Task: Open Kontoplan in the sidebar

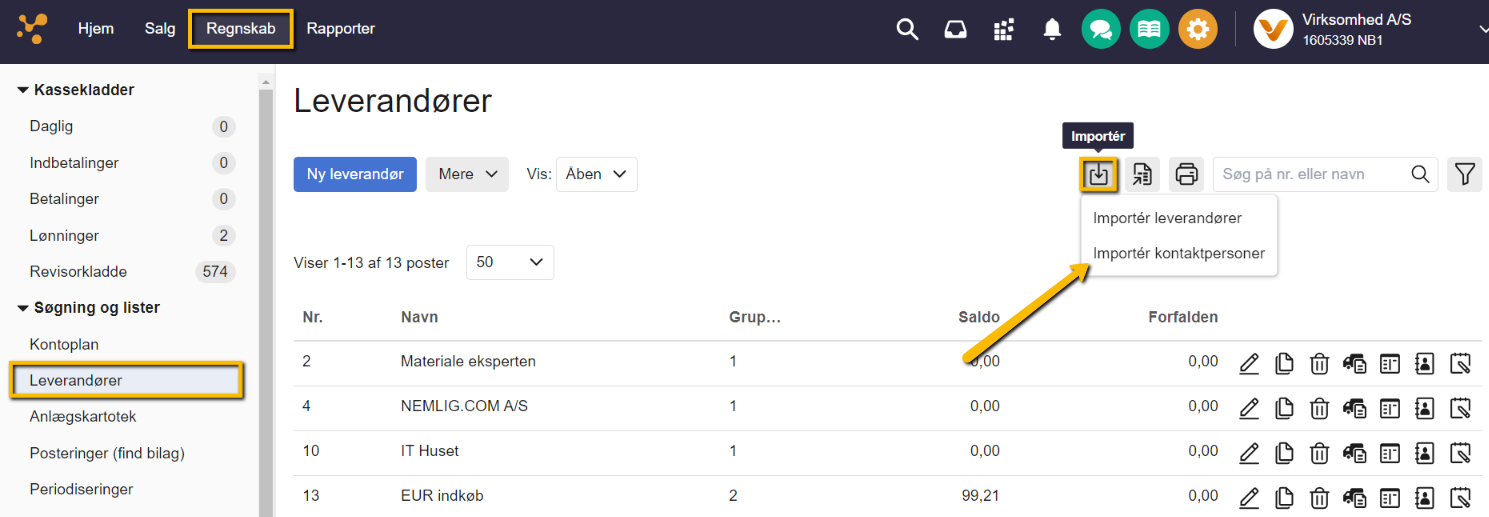Action: 64,344
